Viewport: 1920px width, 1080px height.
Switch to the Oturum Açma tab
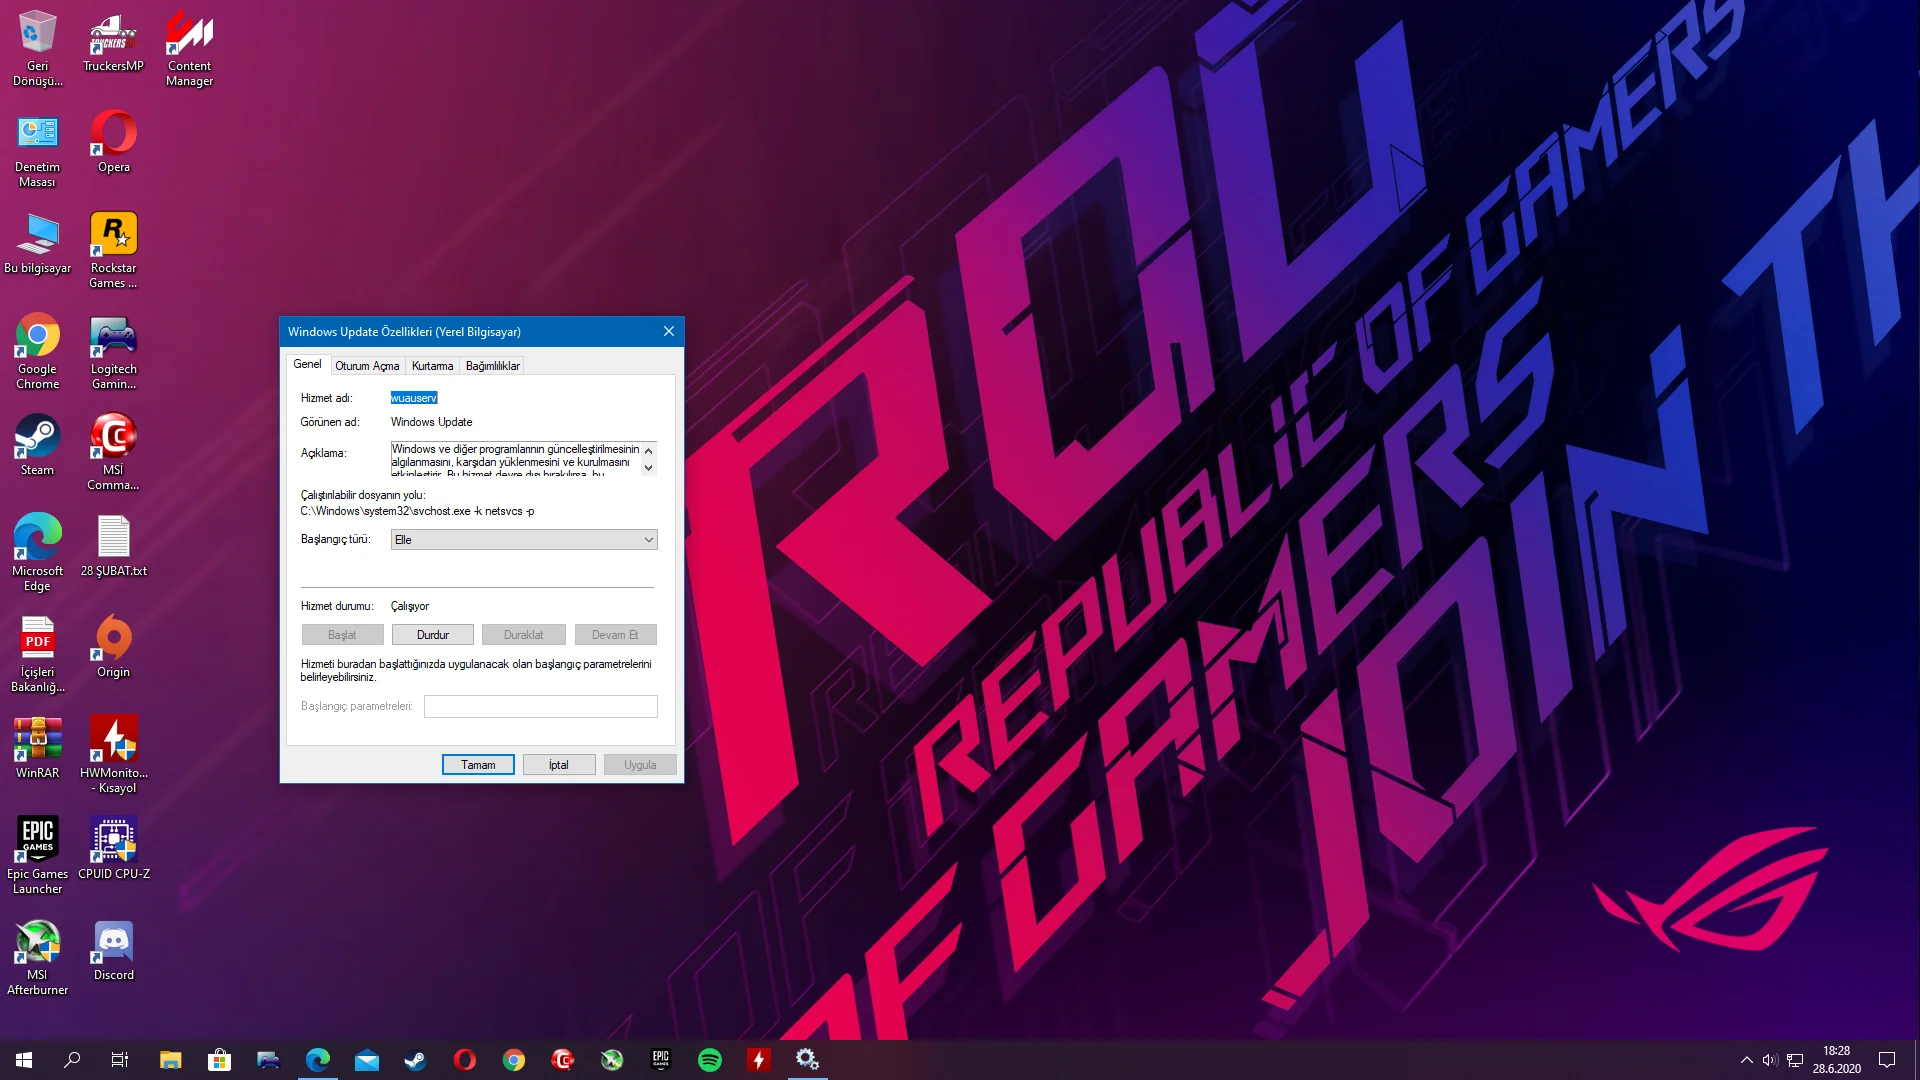point(367,366)
